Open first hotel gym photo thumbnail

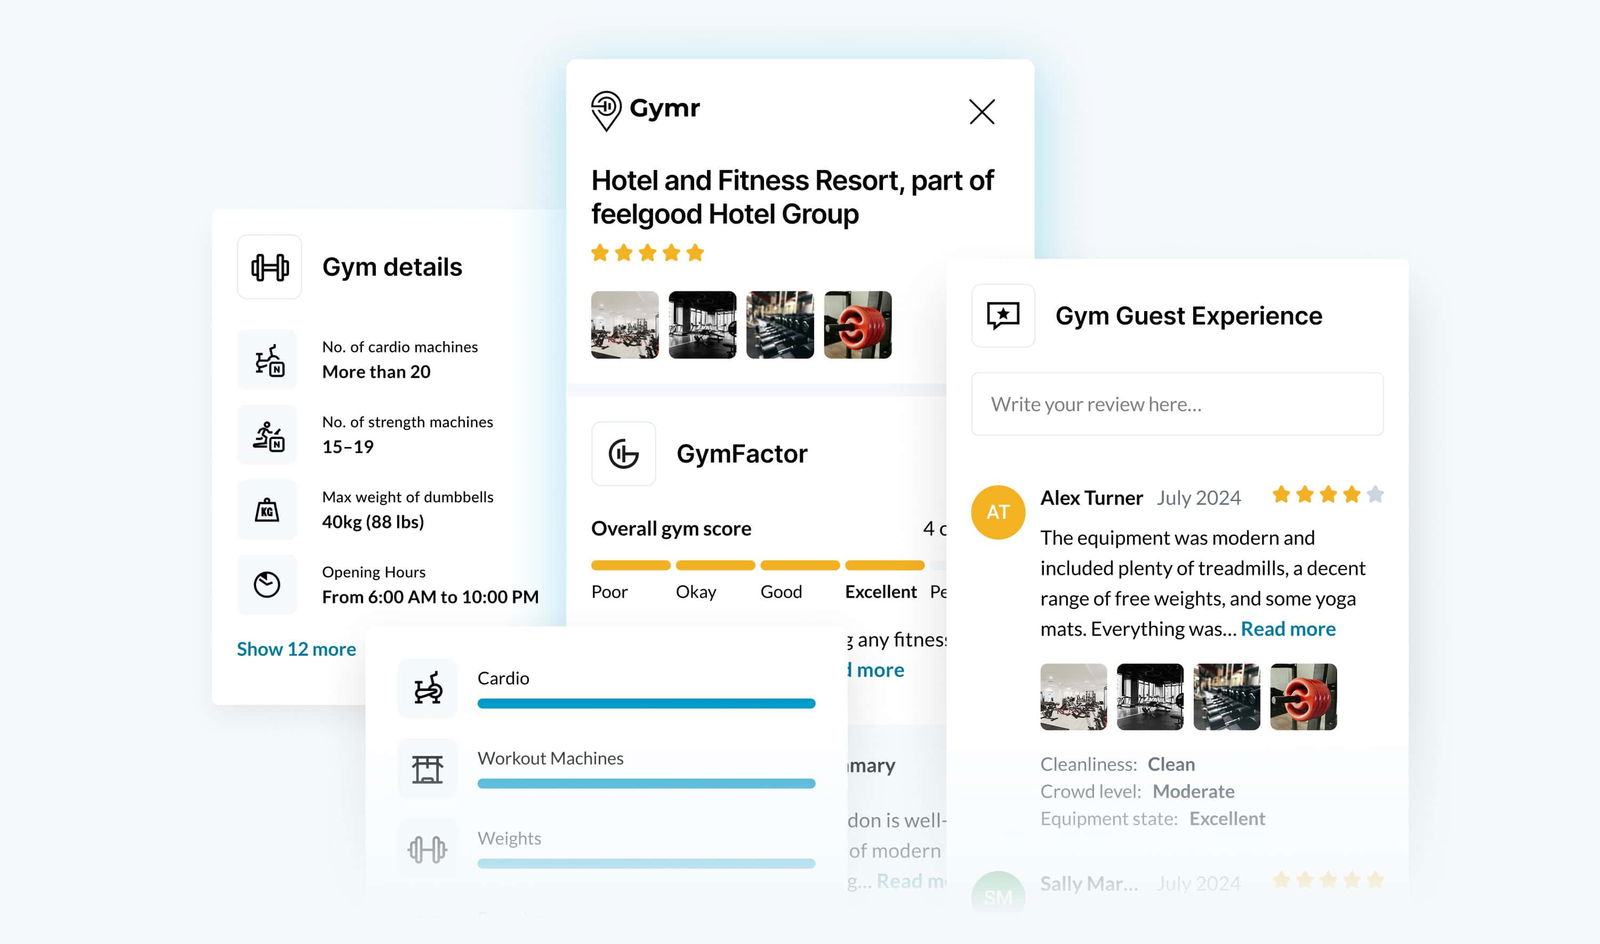(x=625, y=325)
